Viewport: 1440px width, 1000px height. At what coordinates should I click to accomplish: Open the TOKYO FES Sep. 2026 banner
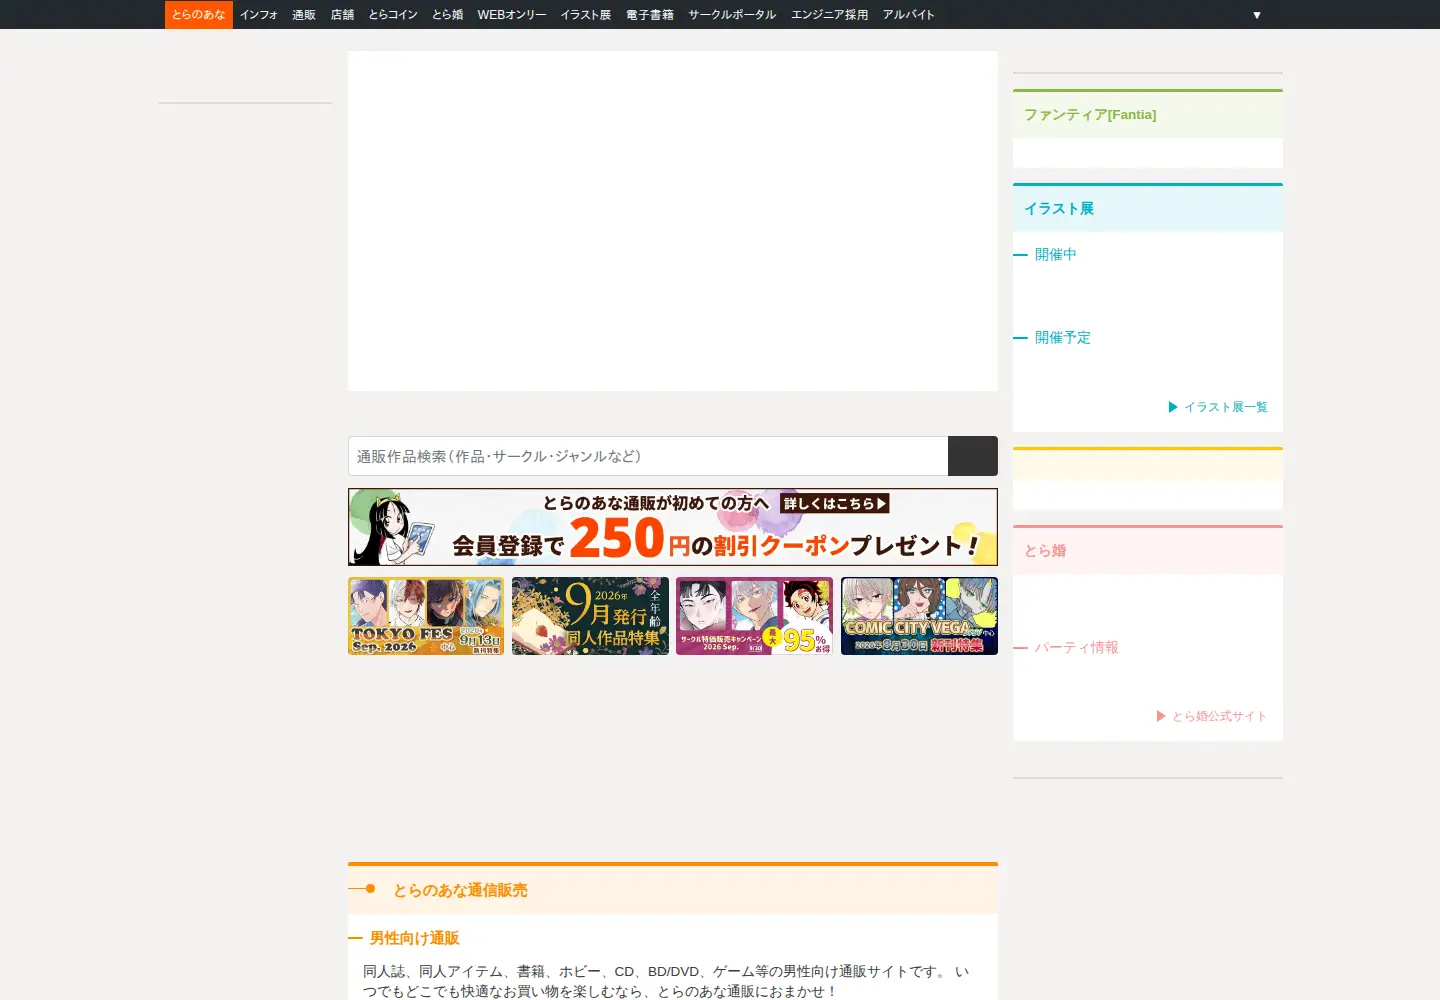click(x=426, y=616)
